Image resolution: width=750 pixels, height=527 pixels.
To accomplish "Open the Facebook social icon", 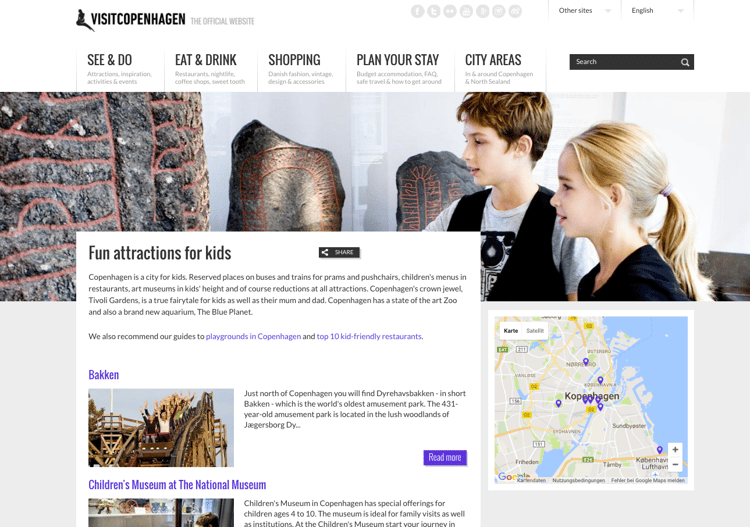I will [418, 11].
